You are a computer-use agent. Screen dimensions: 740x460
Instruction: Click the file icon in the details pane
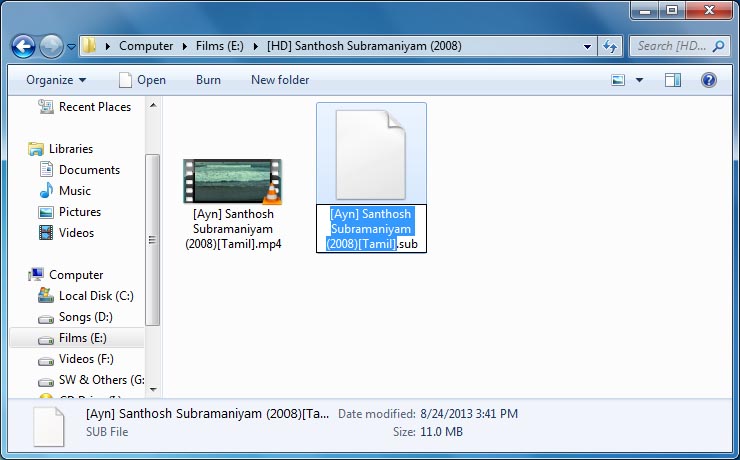(x=49, y=426)
